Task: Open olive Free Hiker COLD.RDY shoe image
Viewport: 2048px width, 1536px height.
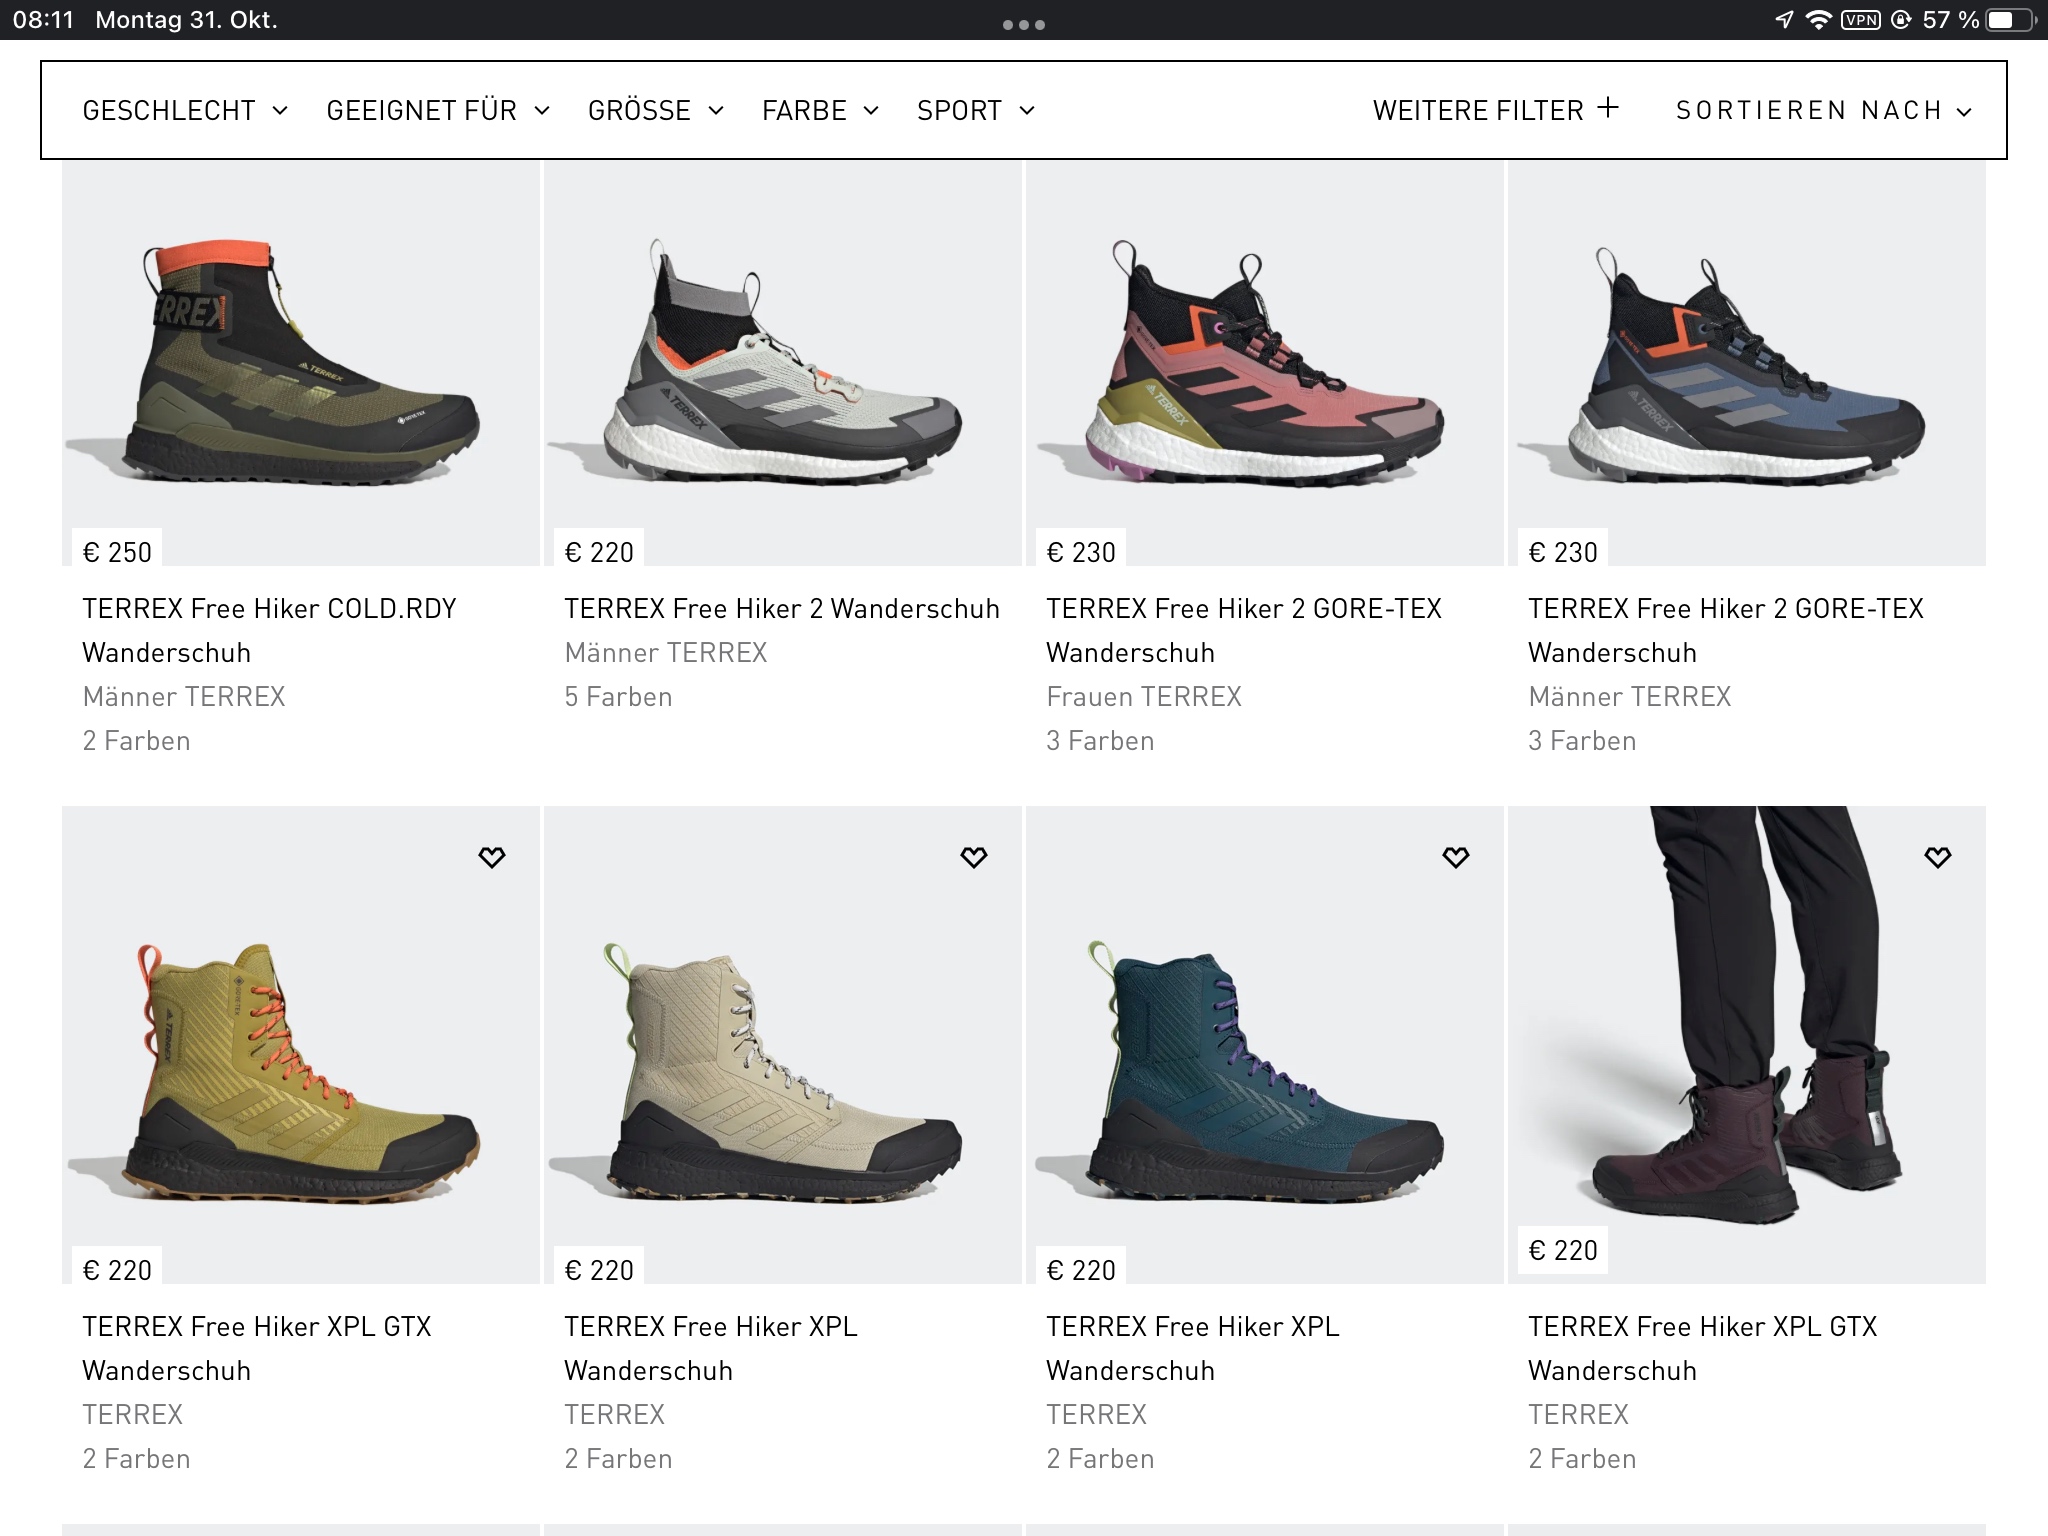Action: (301, 362)
